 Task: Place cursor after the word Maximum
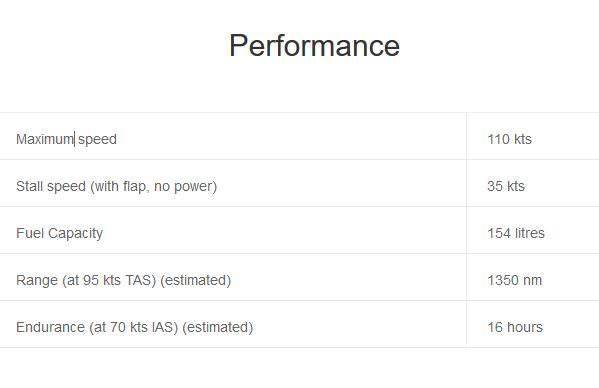(74, 139)
